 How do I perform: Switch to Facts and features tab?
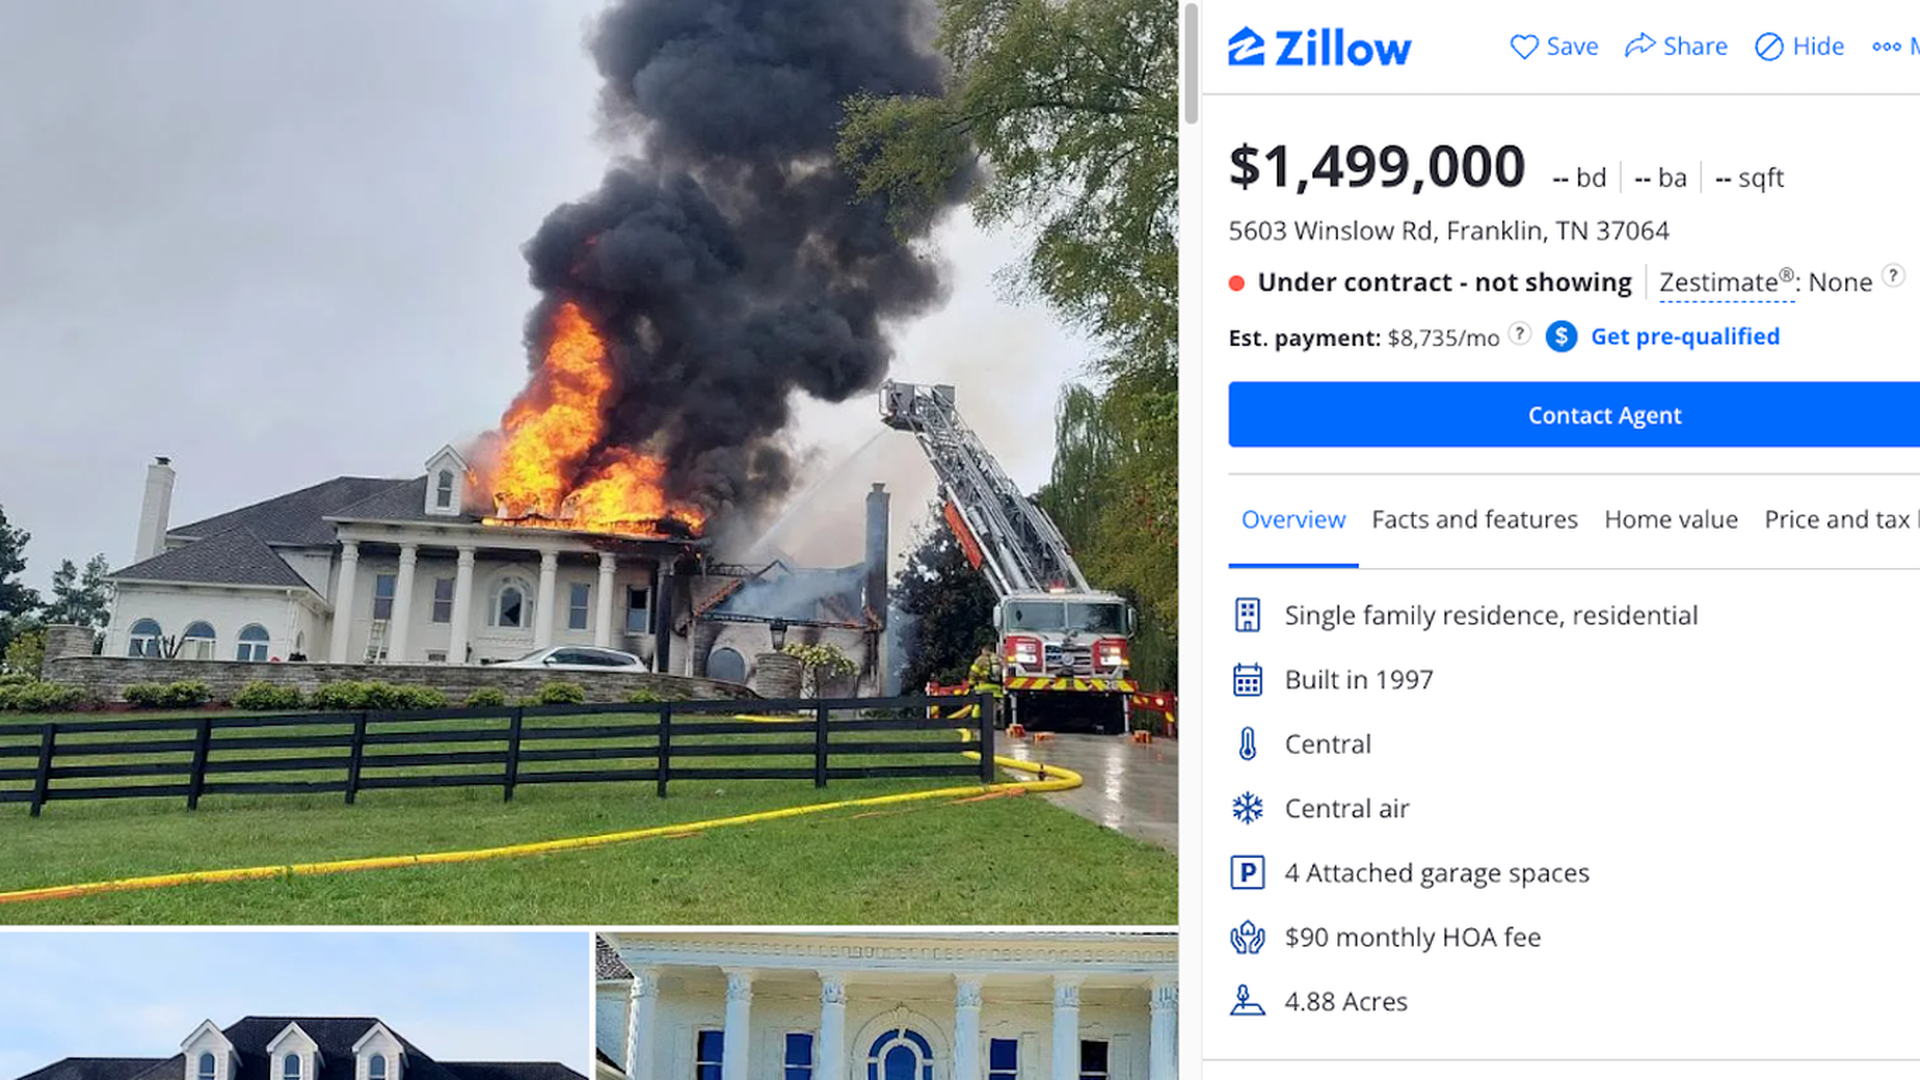point(1474,520)
